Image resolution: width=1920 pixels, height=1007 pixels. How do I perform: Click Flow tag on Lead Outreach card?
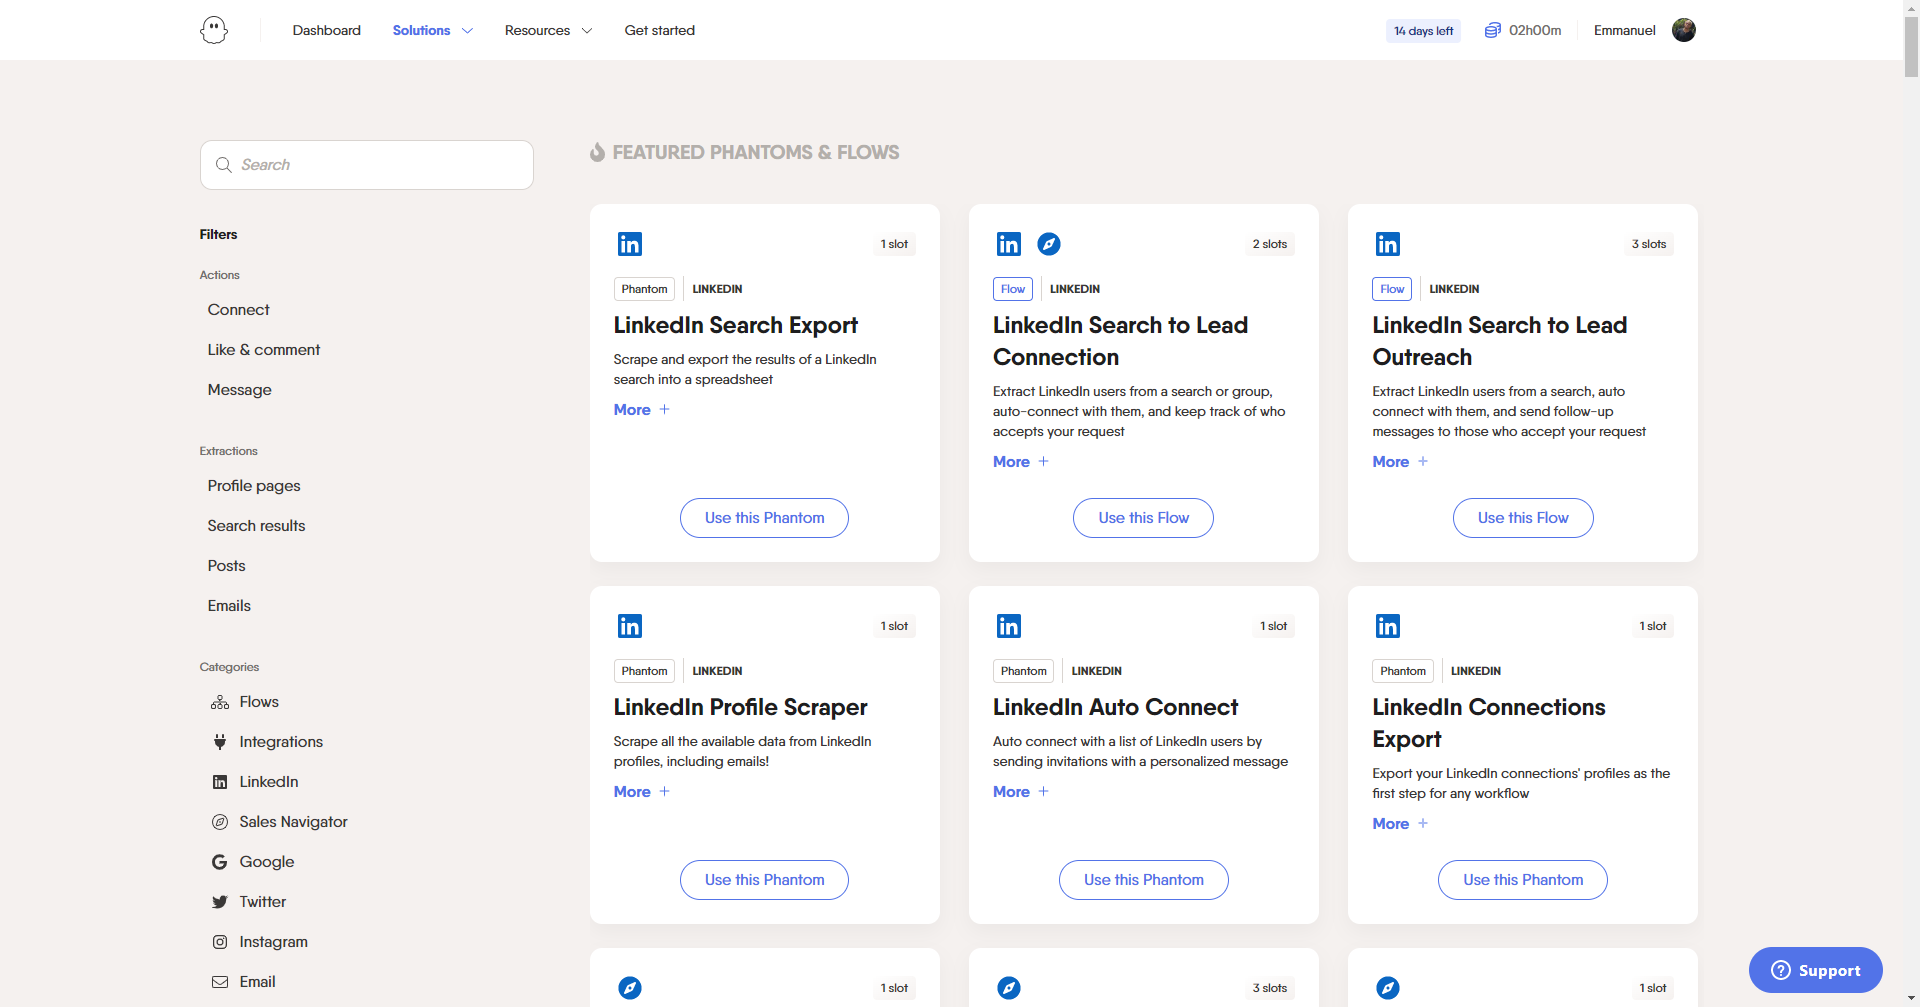click(1392, 289)
